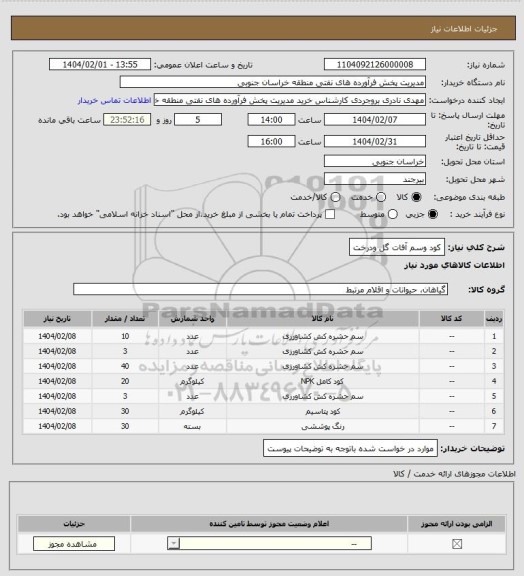The image size is (524, 576).
Task: Click row 1 item name سم حشره کش
Action: click(323, 336)
